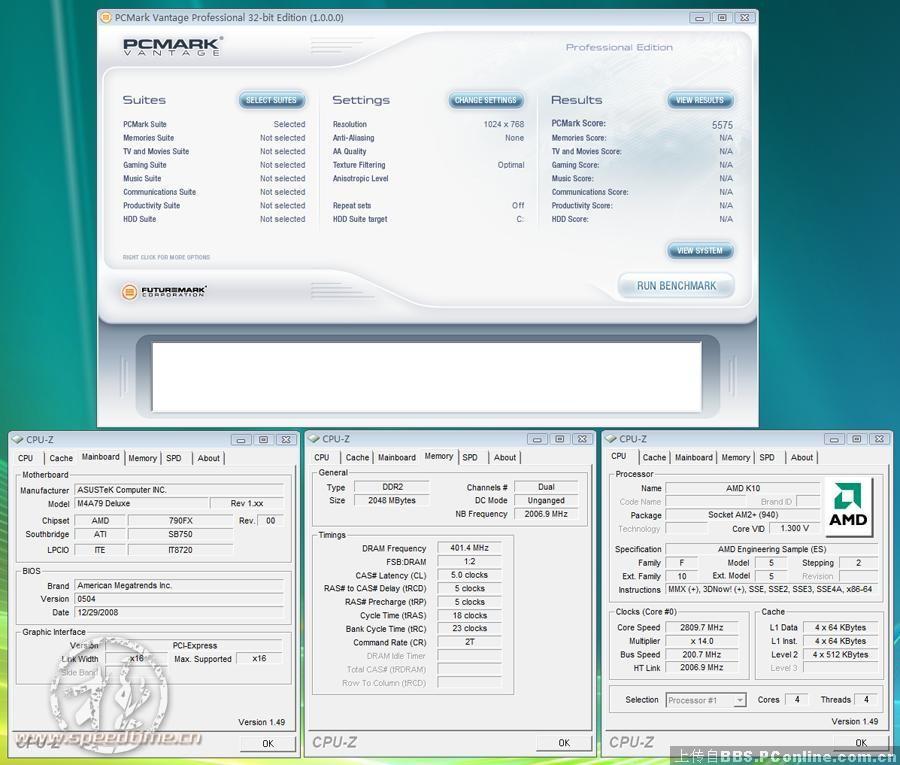This screenshot has height=765, width=900.
Task: Close the CPU-Z window showing motherboard info
Action: (286, 439)
